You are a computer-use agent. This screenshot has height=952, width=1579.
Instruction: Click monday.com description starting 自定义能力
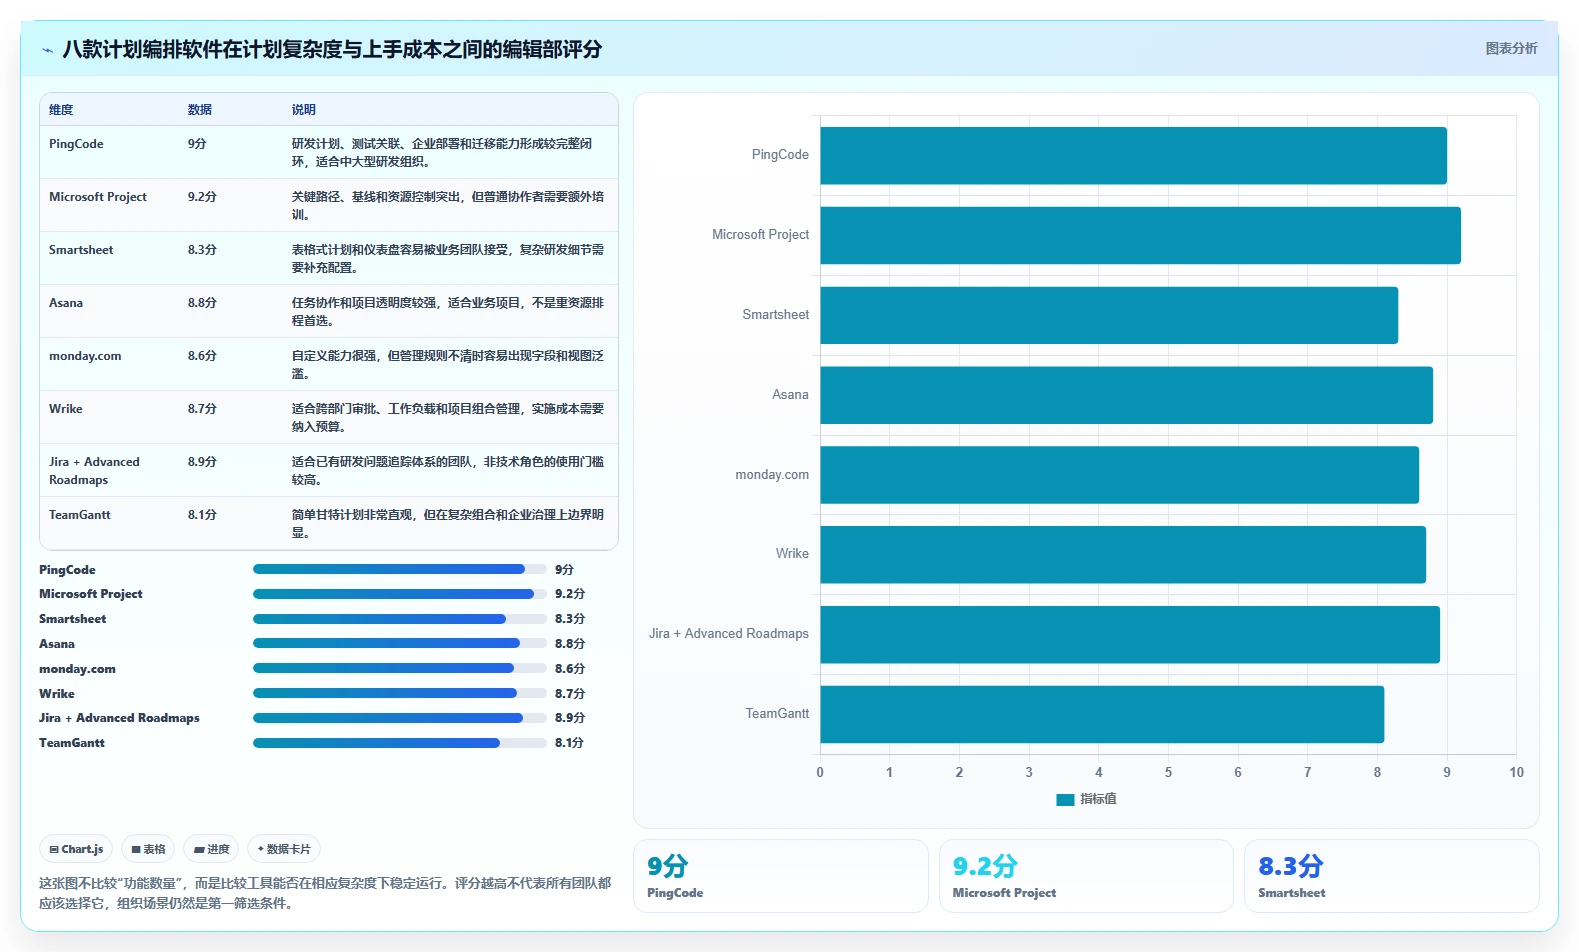click(x=448, y=365)
